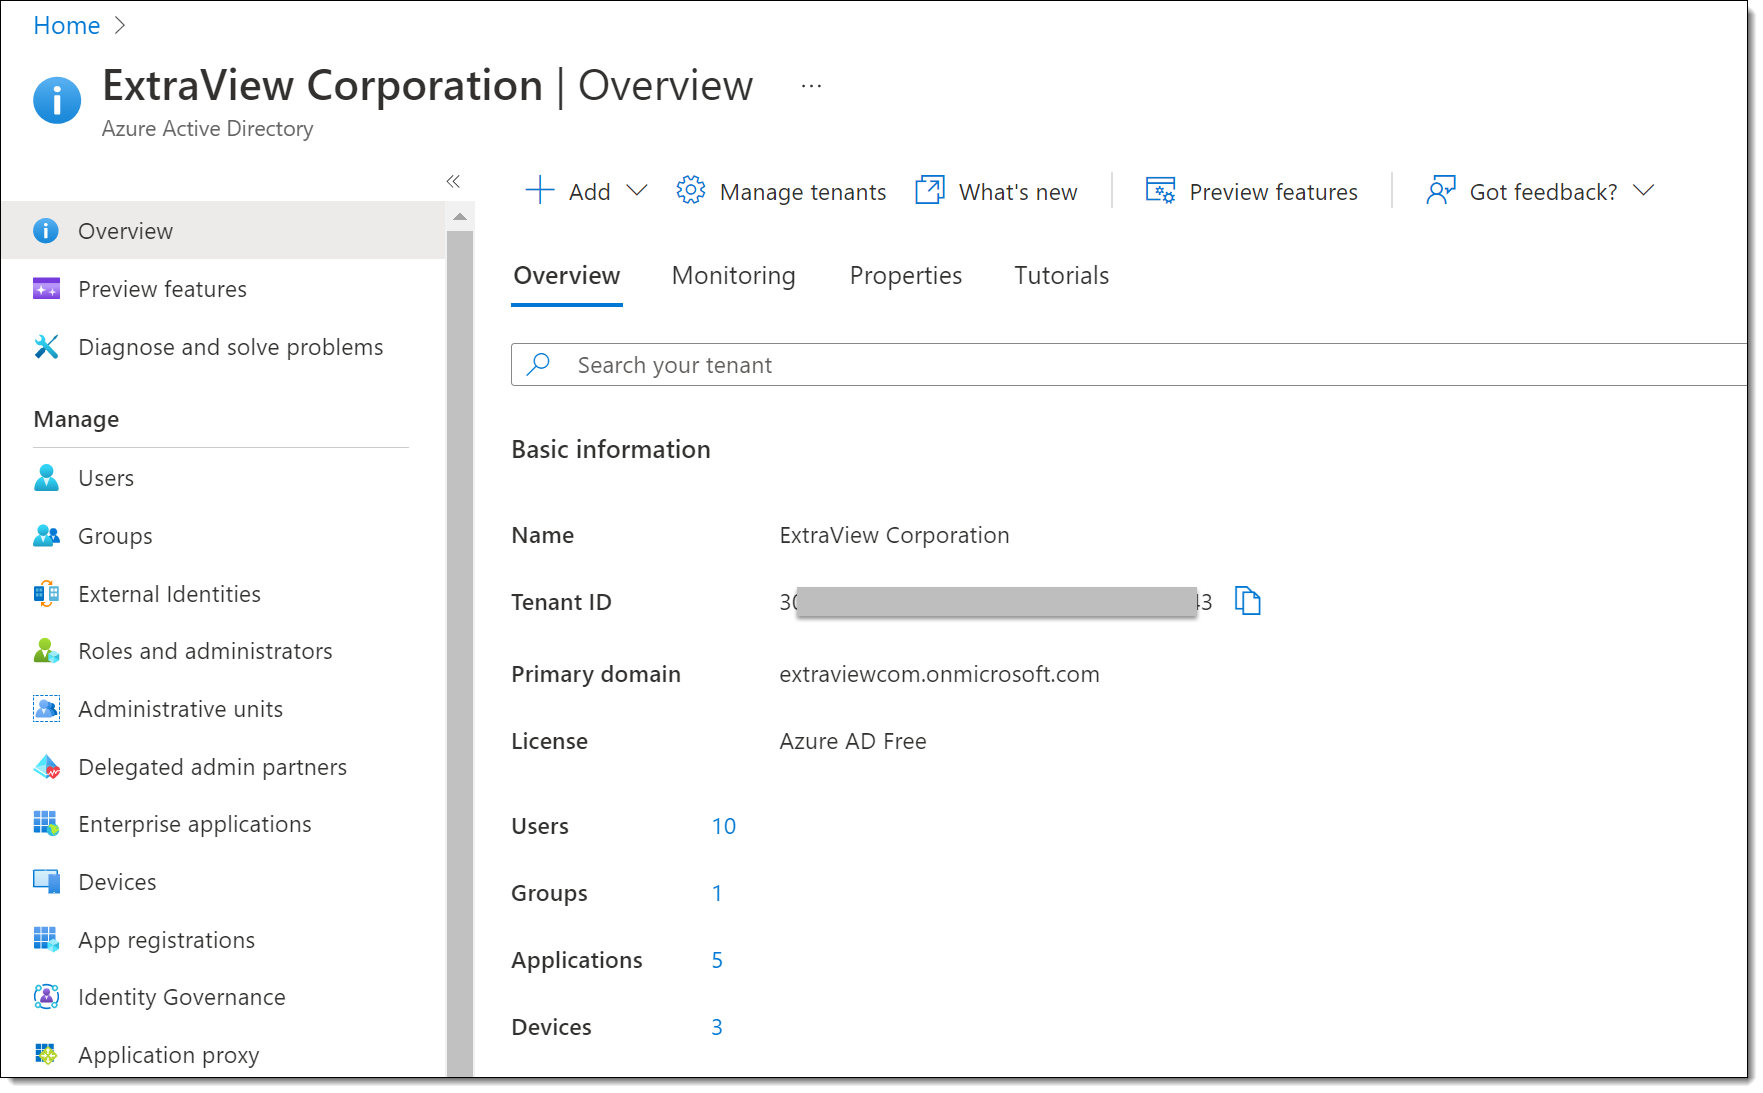Focus the Search your tenant field
1763x1093 pixels.
click(x=1129, y=364)
